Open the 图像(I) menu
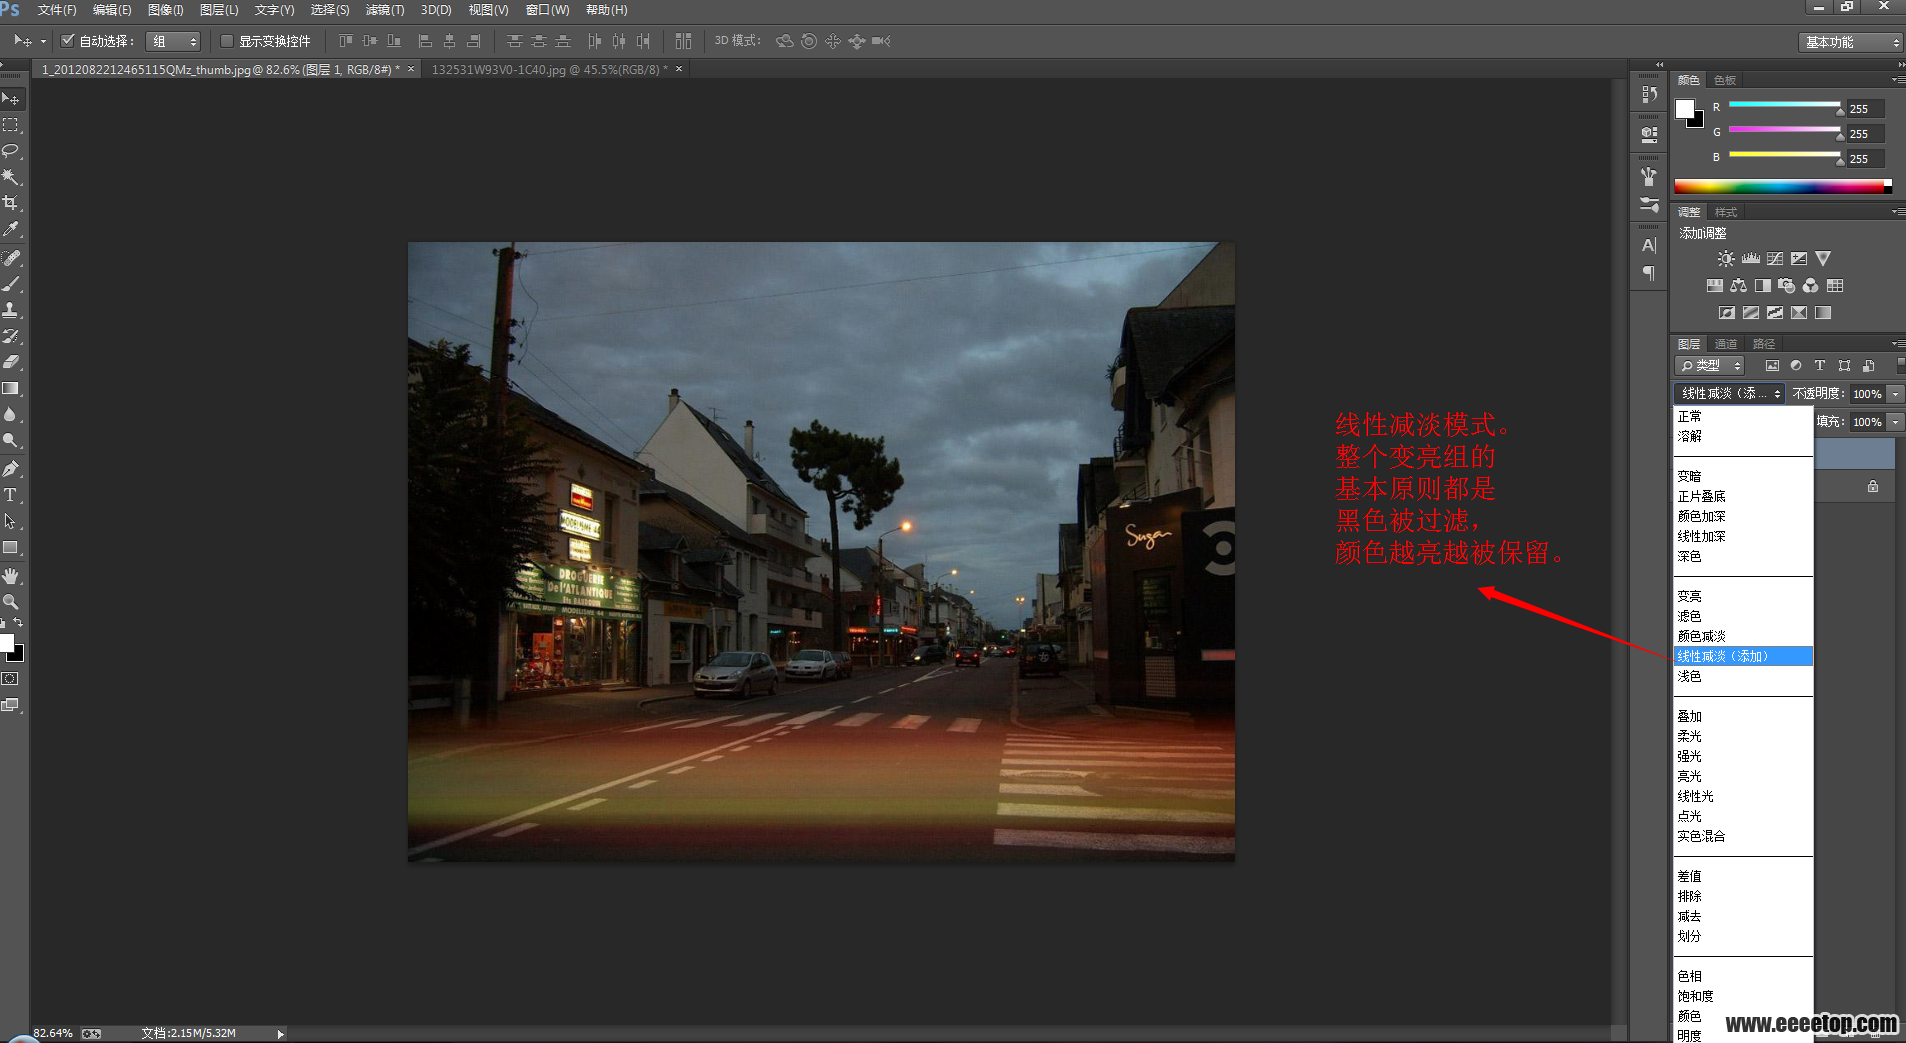The image size is (1906, 1043). pos(165,10)
